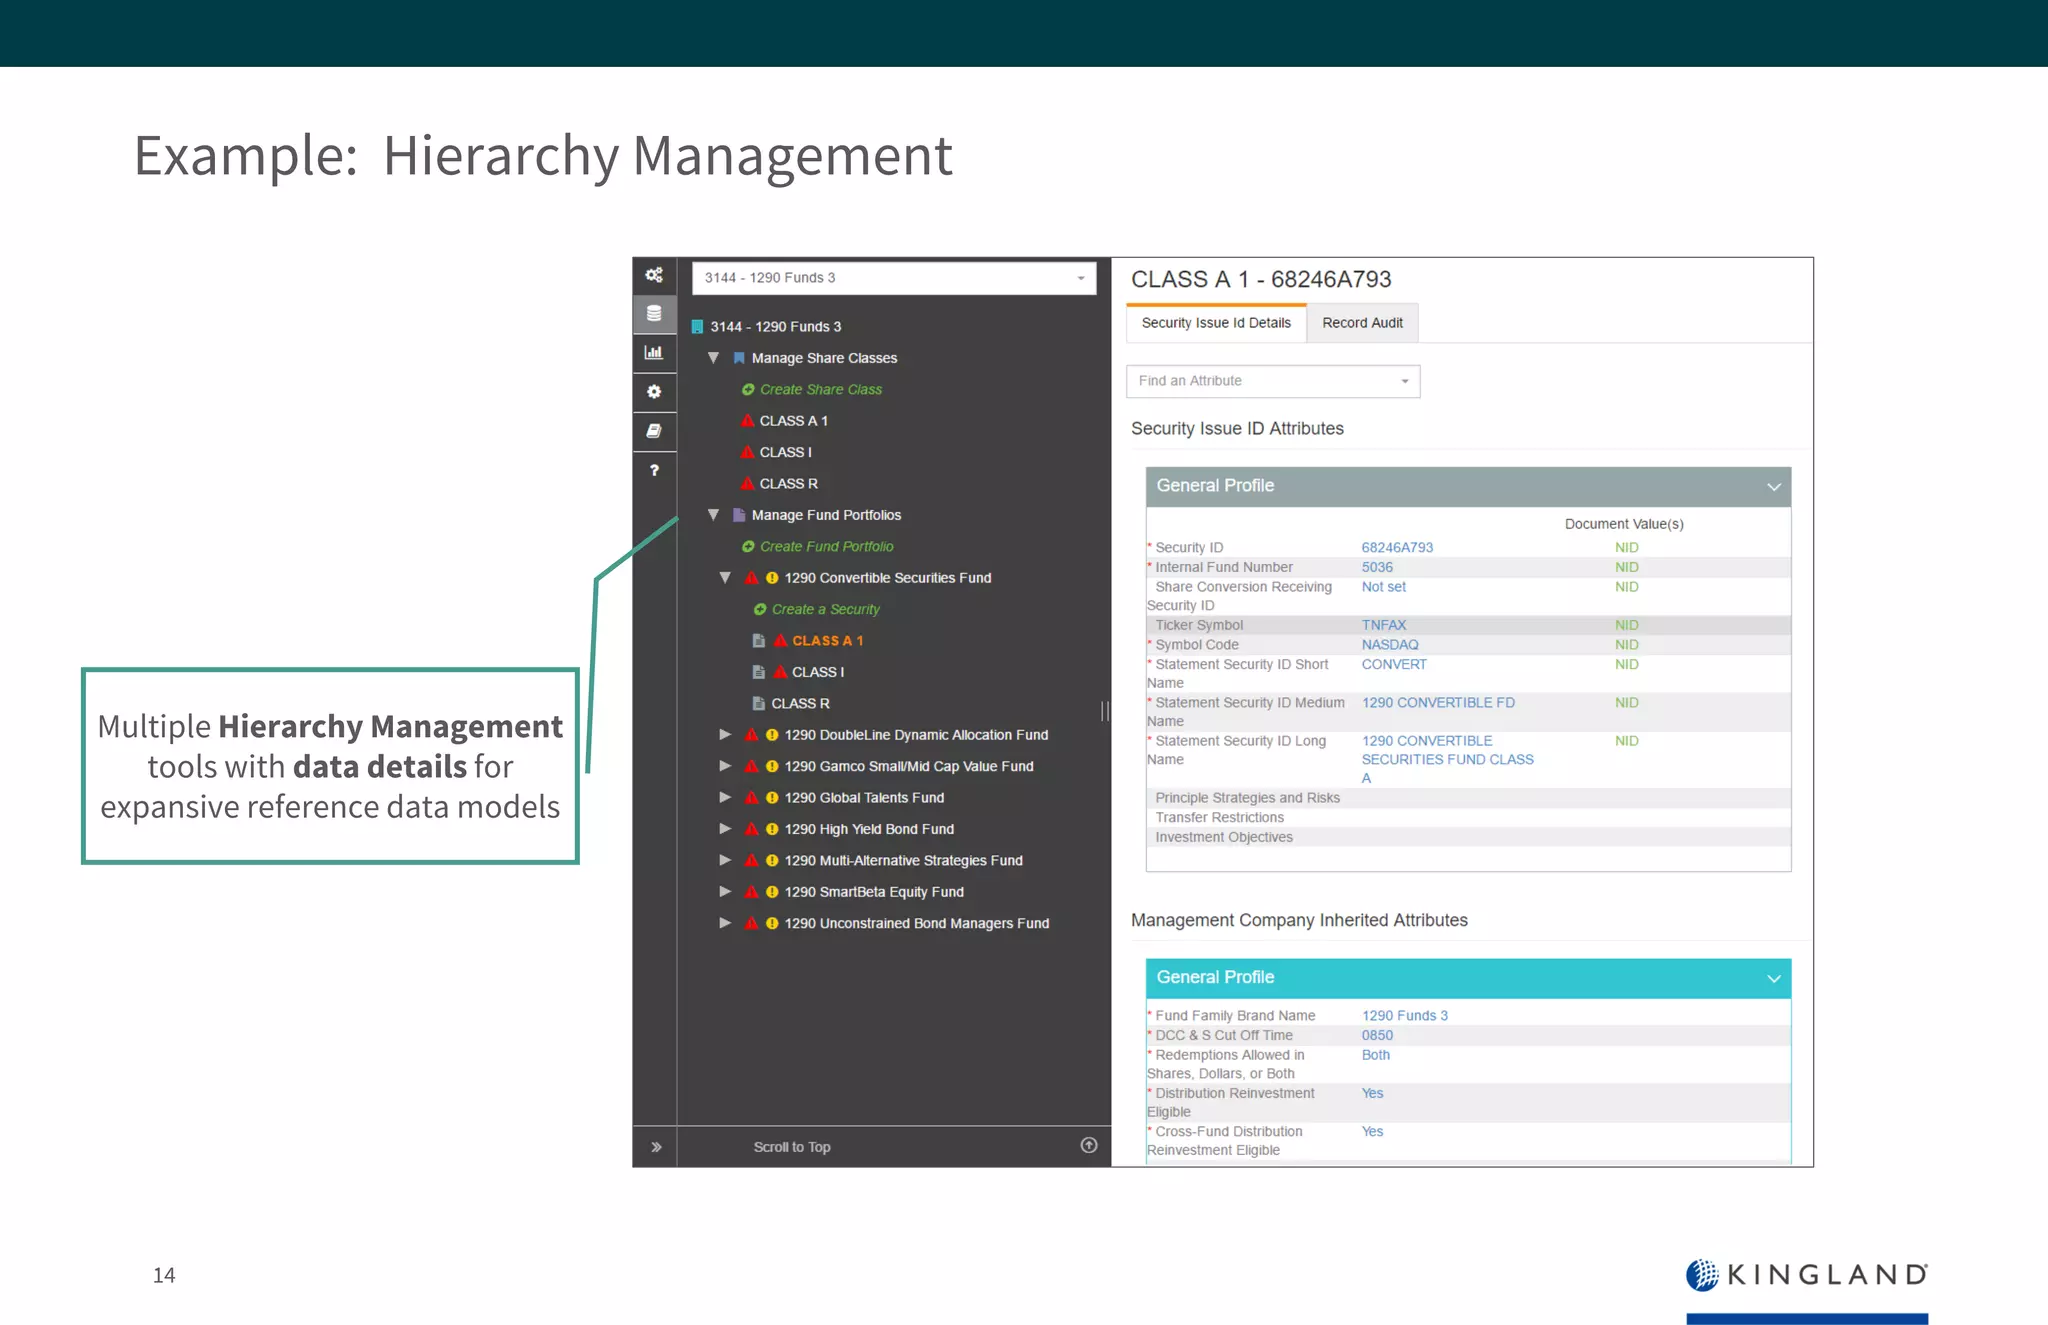Expand sidebar with double chevron icon
Viewport: 2048px width, 1325px height.
tap(656, 1147)
